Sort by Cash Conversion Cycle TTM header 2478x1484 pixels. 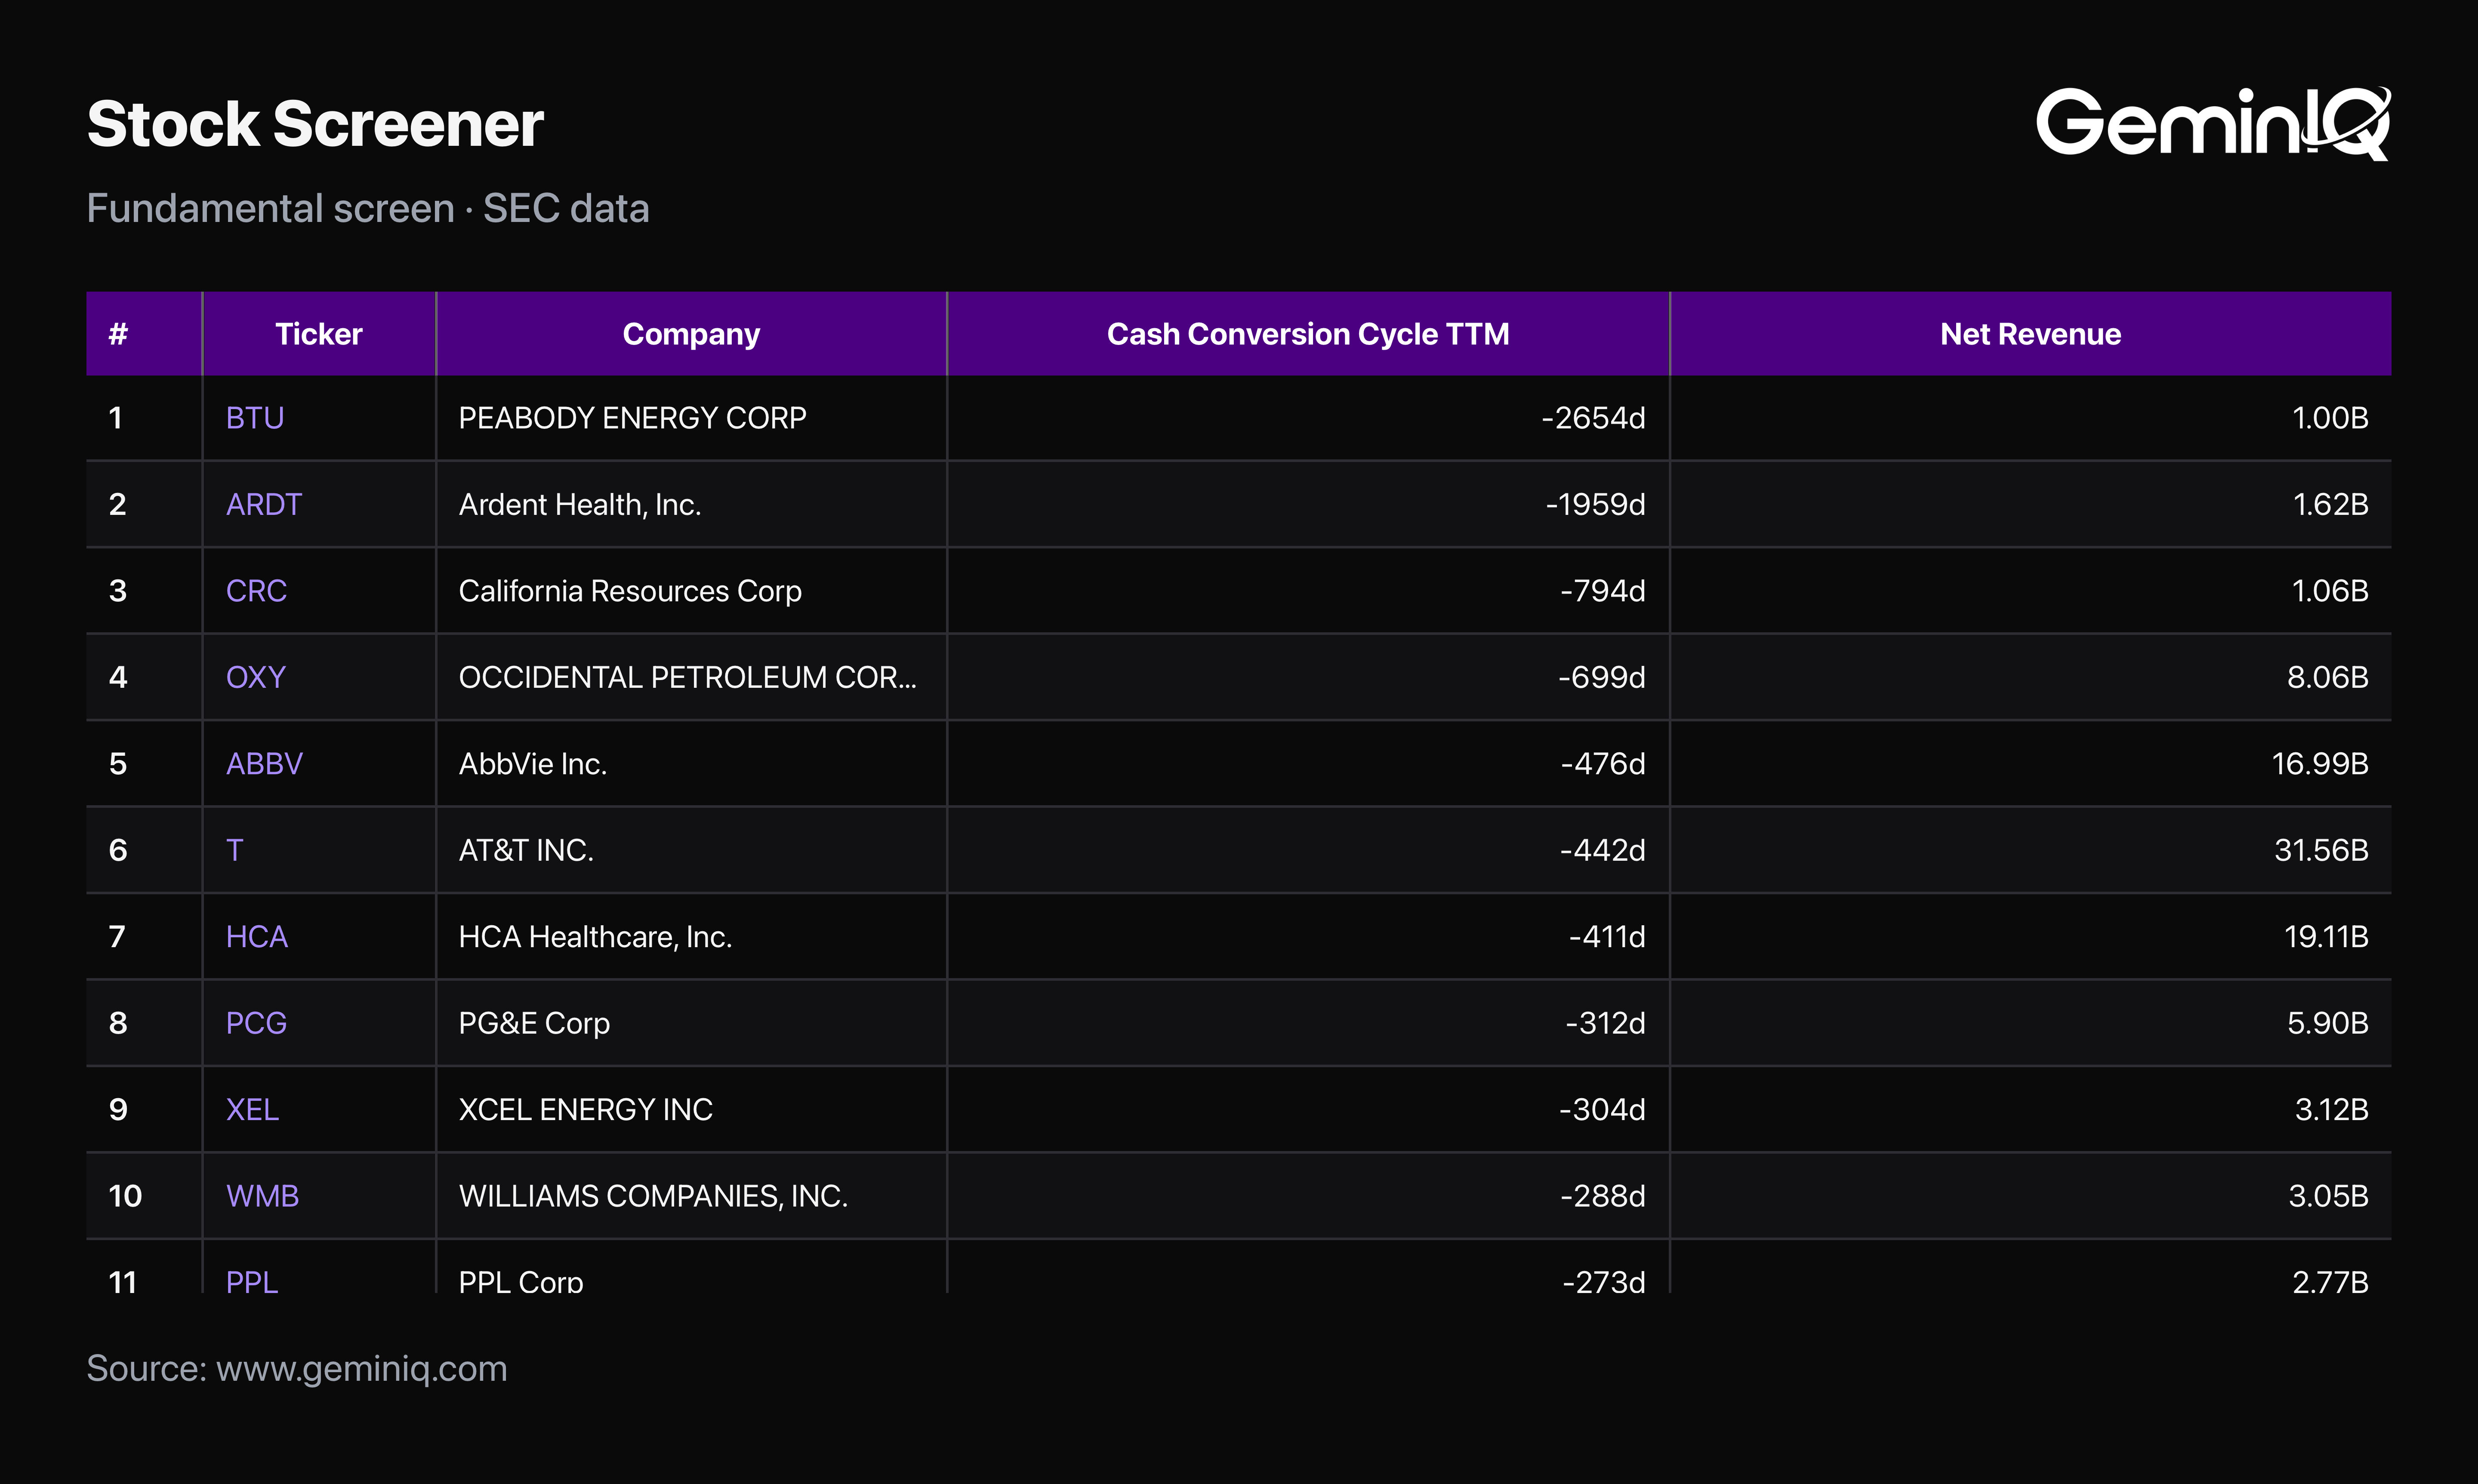[1308, 334]
